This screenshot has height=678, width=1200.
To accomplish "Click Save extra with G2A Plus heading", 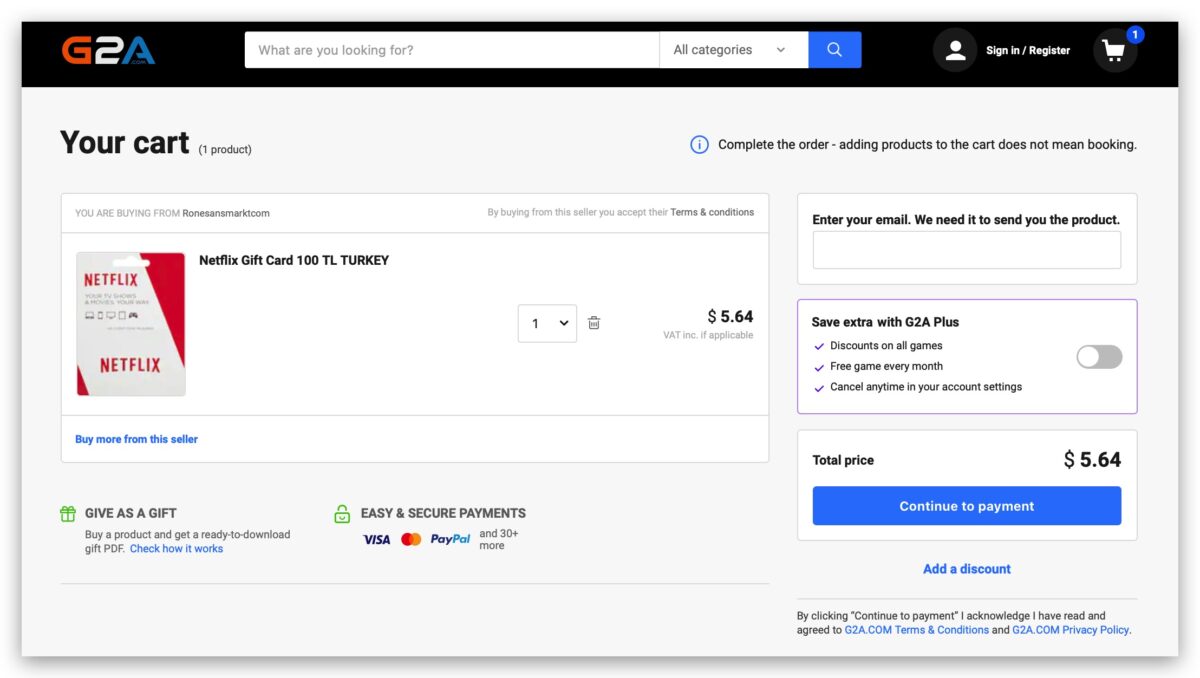I will [886, 322].
